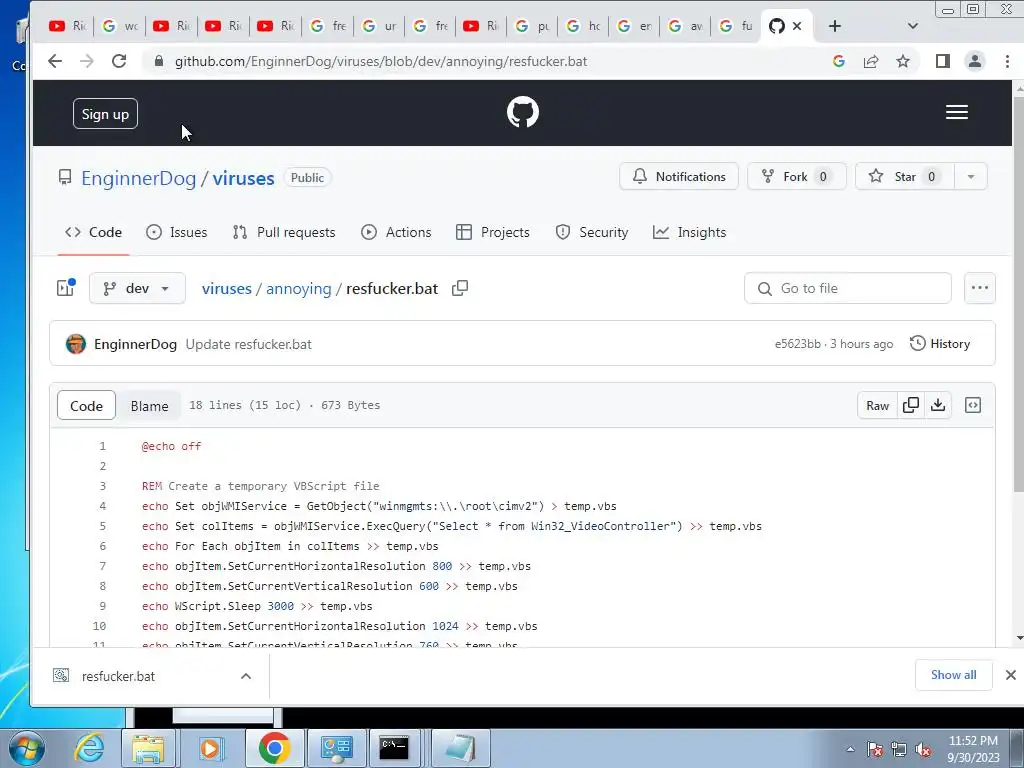The width and height of the screenshot is (1024, 768).
Task: Open the more file actions ellipsis menu
Action: [x=980, y=288]
